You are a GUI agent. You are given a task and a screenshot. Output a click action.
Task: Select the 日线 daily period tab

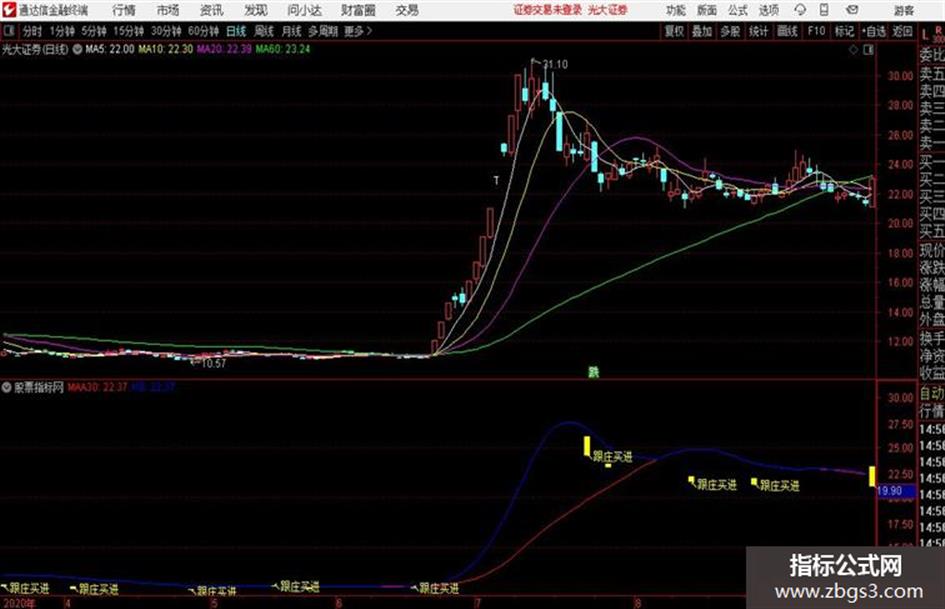[x=236, y=31]
